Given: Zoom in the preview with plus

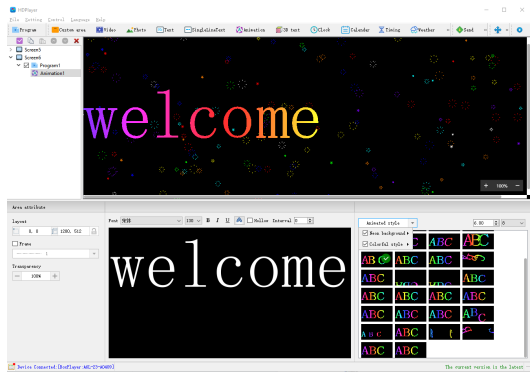Looking at the screenshot, I should coord(486,185).
